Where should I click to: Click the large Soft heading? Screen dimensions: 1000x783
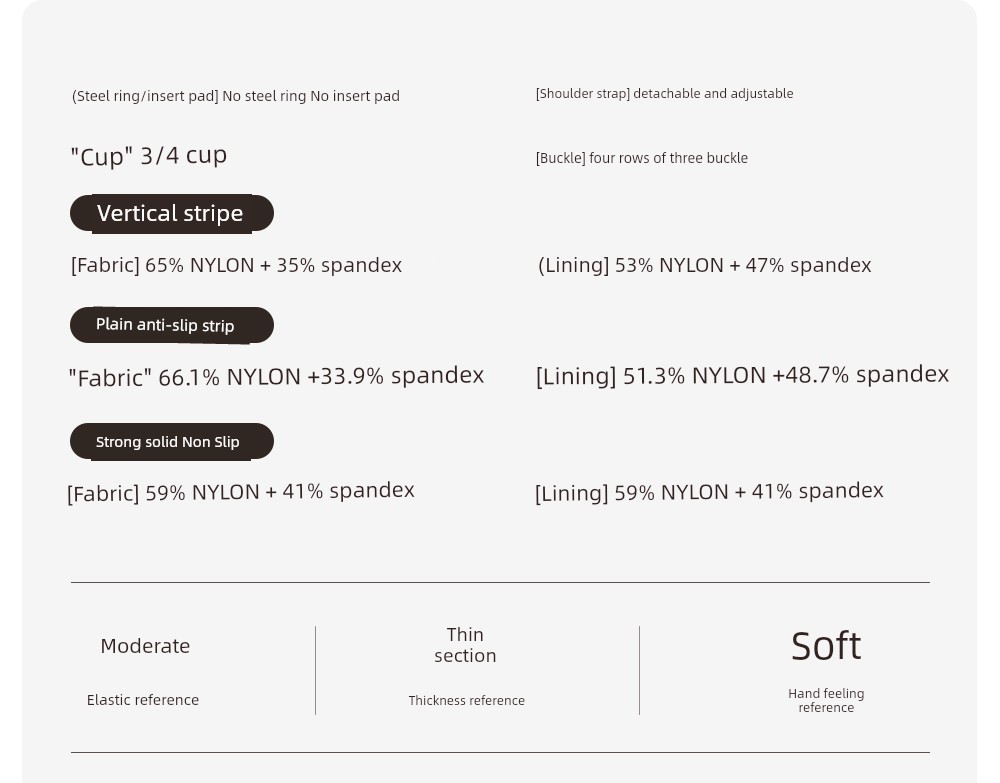(826, 646)
